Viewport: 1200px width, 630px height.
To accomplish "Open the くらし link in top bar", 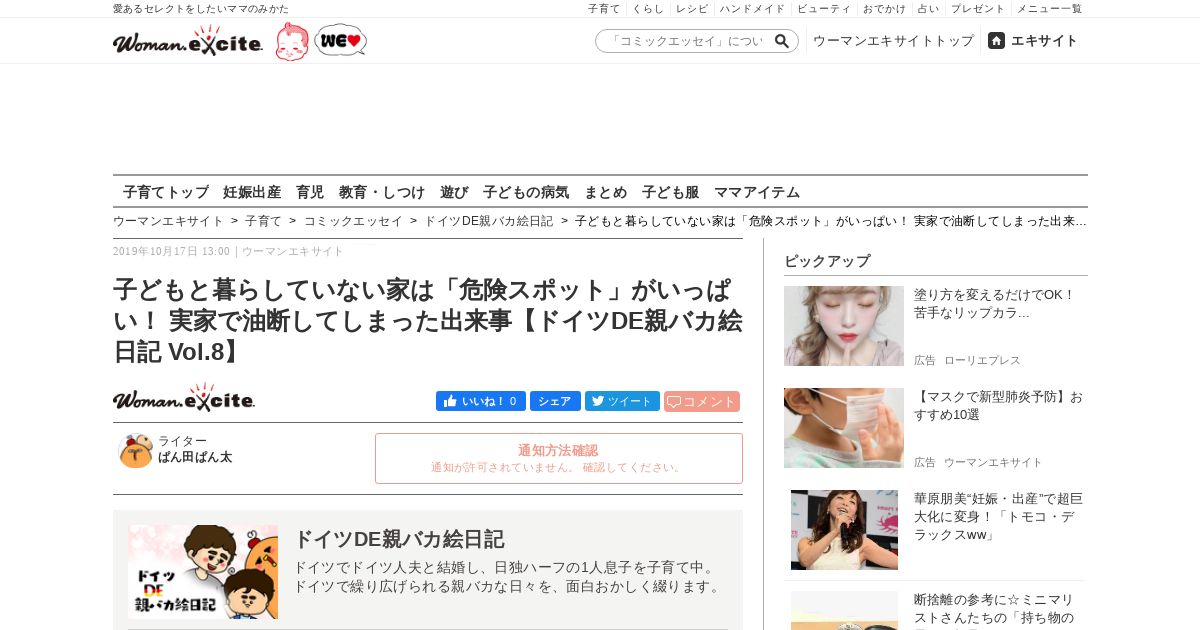I will 648,8.
